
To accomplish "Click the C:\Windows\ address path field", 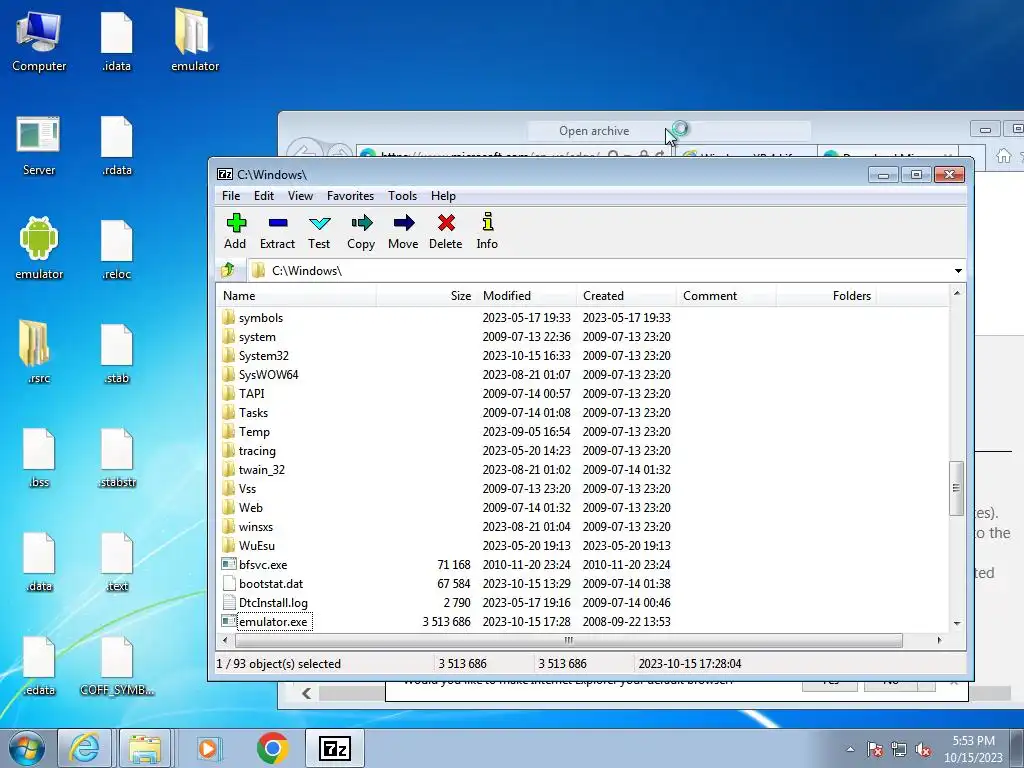I will 598,270.
